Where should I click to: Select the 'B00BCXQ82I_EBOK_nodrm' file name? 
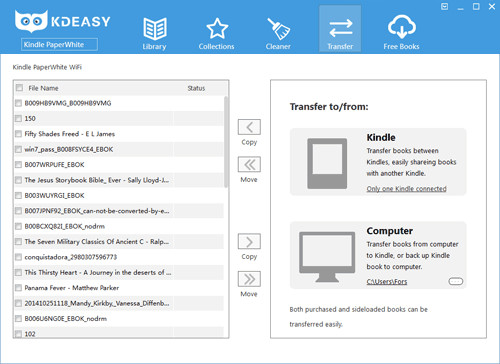pyautogui.click(x=65, y=226)
